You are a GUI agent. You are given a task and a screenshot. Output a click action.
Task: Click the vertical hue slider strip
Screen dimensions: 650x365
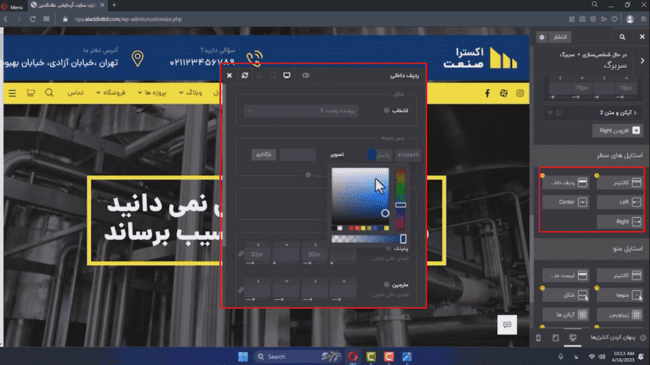coord(400,199)
